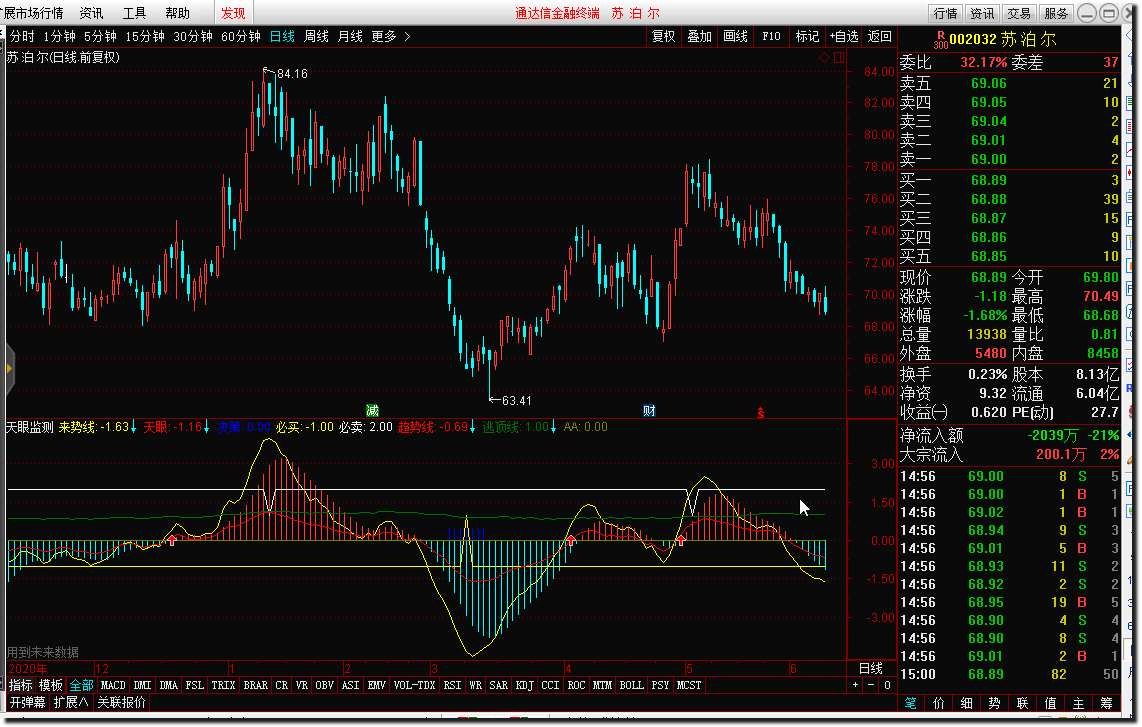This screenshot has width=1142, height=727.
Task: Open the 帮助 menu
Action: [x=177, y=13]
